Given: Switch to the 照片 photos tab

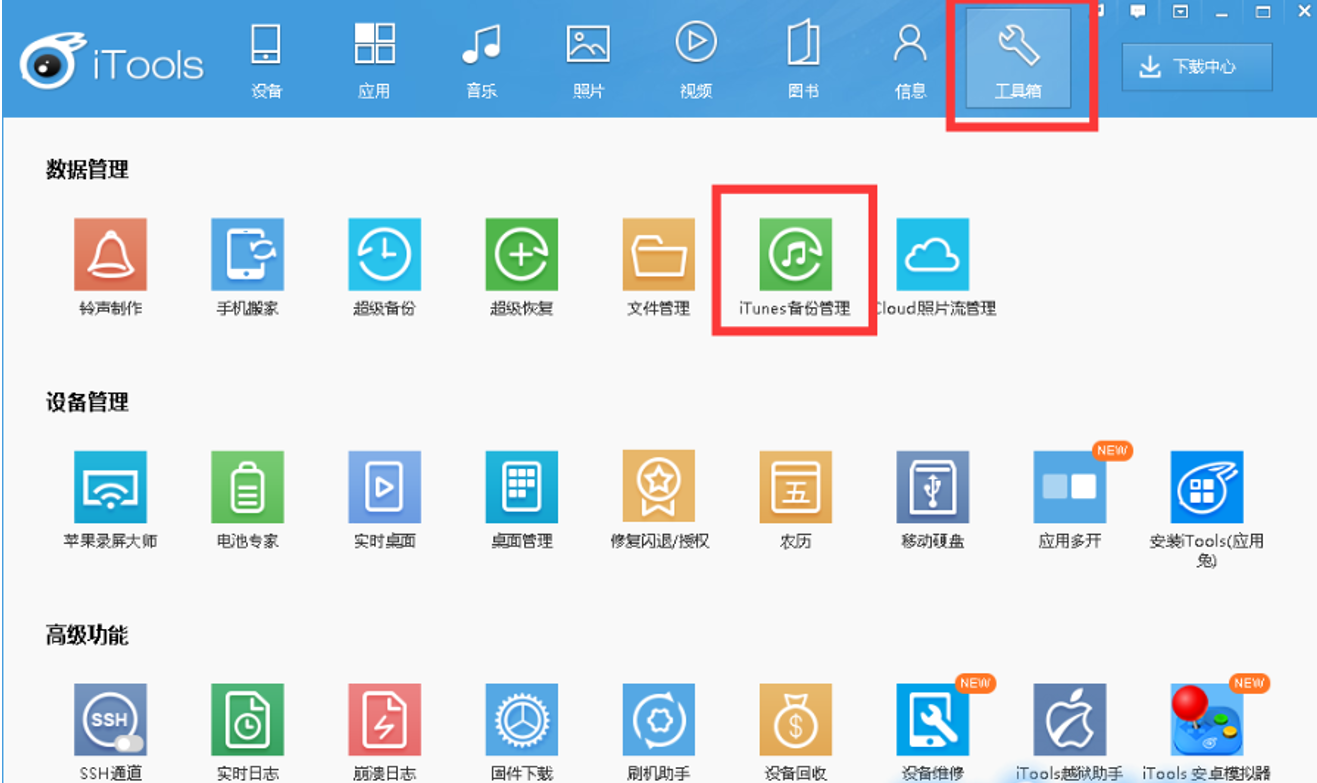Looking at the screenshot, I should (588, 60).
